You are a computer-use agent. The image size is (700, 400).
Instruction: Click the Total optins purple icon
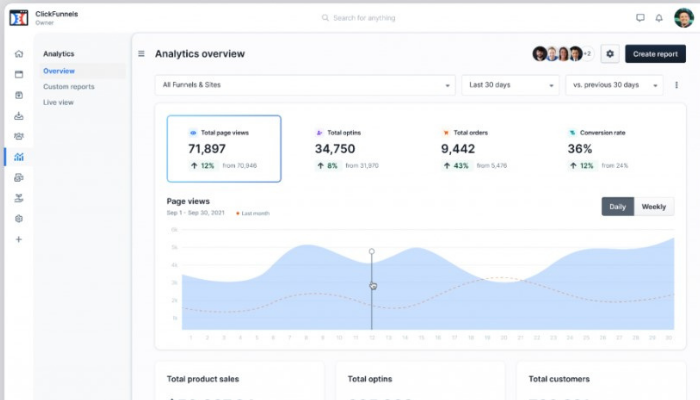click(x=319, y=133)
